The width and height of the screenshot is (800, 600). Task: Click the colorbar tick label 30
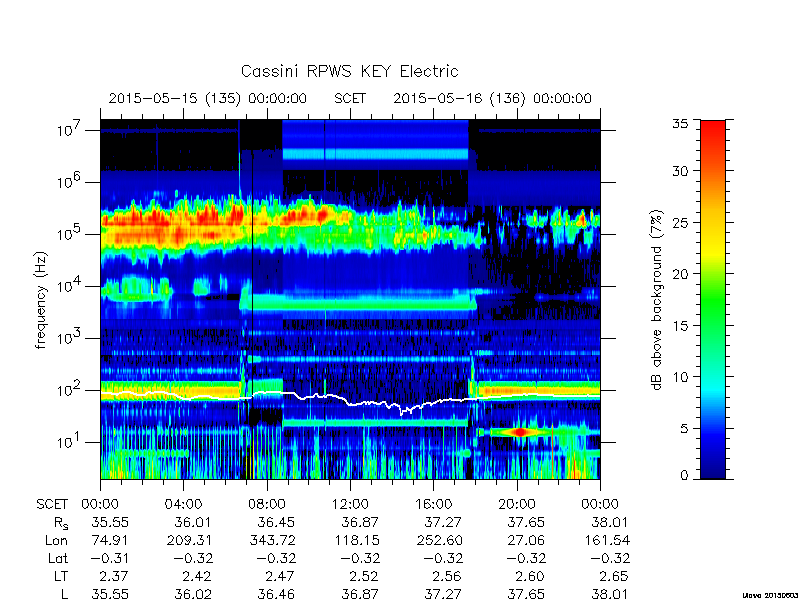680,170
